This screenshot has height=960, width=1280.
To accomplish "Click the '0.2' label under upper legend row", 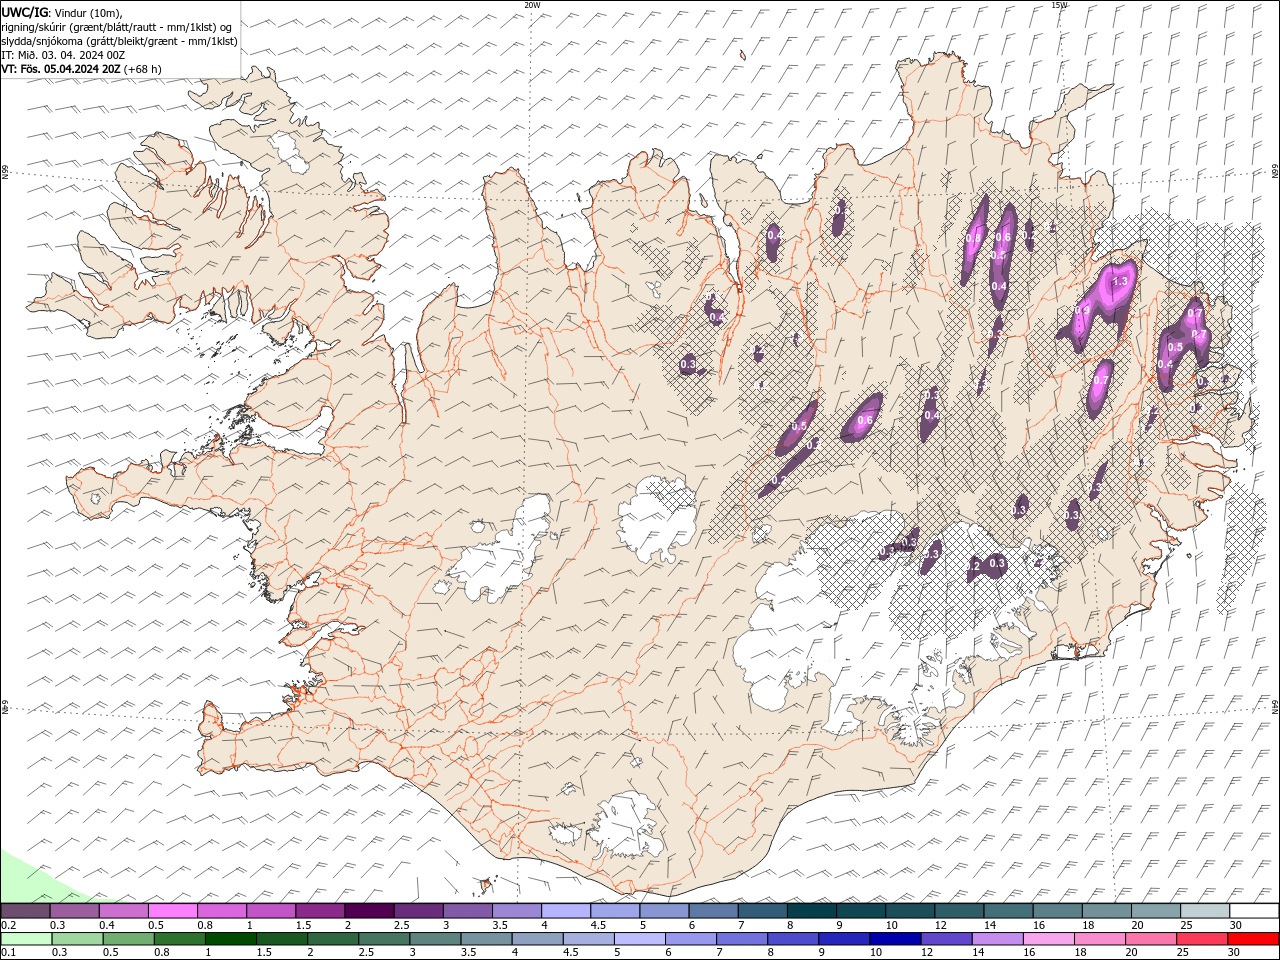I will [x=7, y=925].
